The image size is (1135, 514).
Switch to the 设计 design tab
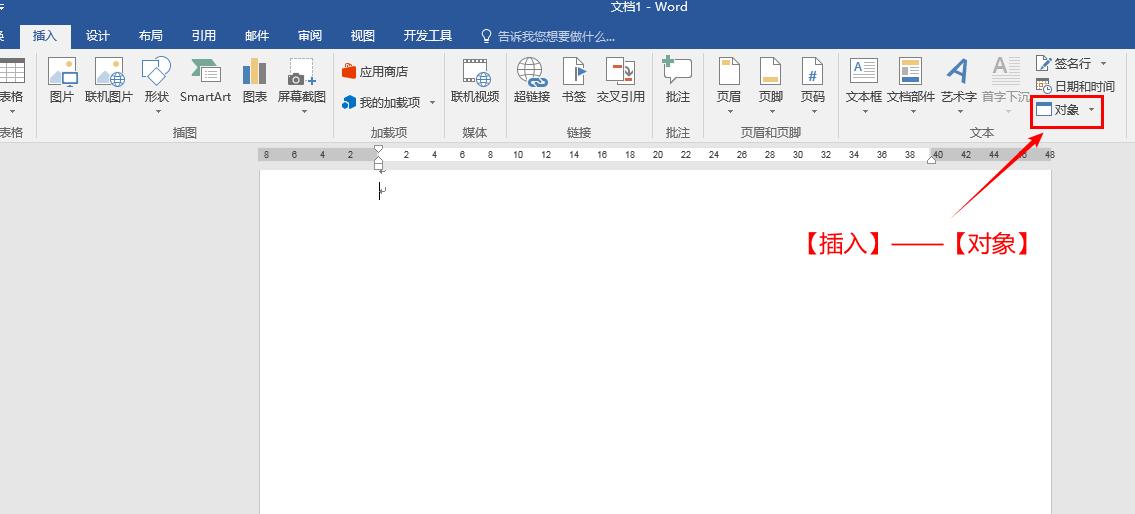(98, 36)
